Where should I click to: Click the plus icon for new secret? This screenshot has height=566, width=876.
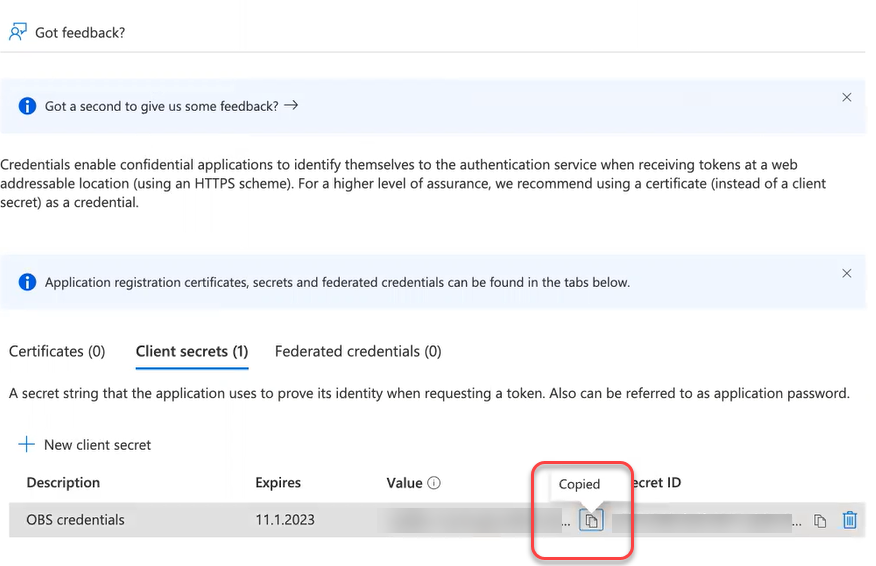pos(27,445)
